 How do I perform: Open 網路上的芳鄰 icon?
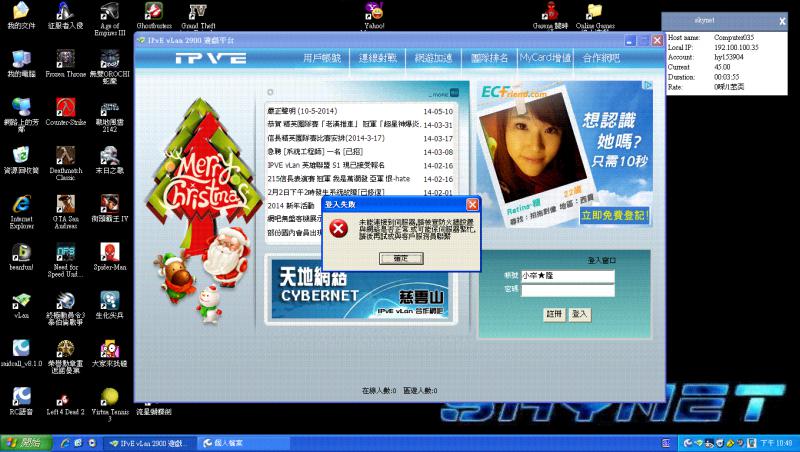point(21,115)
